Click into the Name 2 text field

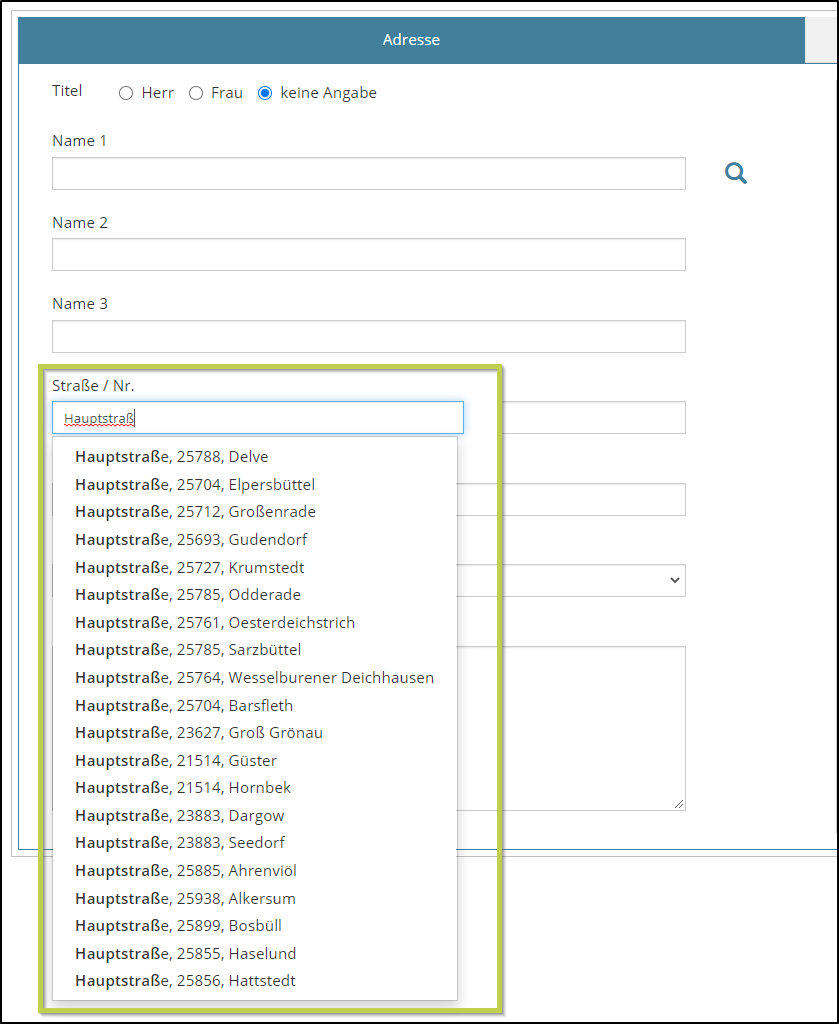368,254
